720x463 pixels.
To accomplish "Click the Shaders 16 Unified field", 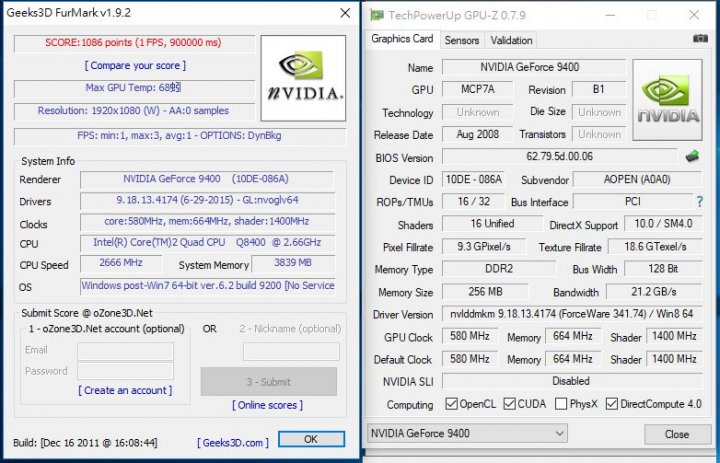I will [x=492, y=224].
